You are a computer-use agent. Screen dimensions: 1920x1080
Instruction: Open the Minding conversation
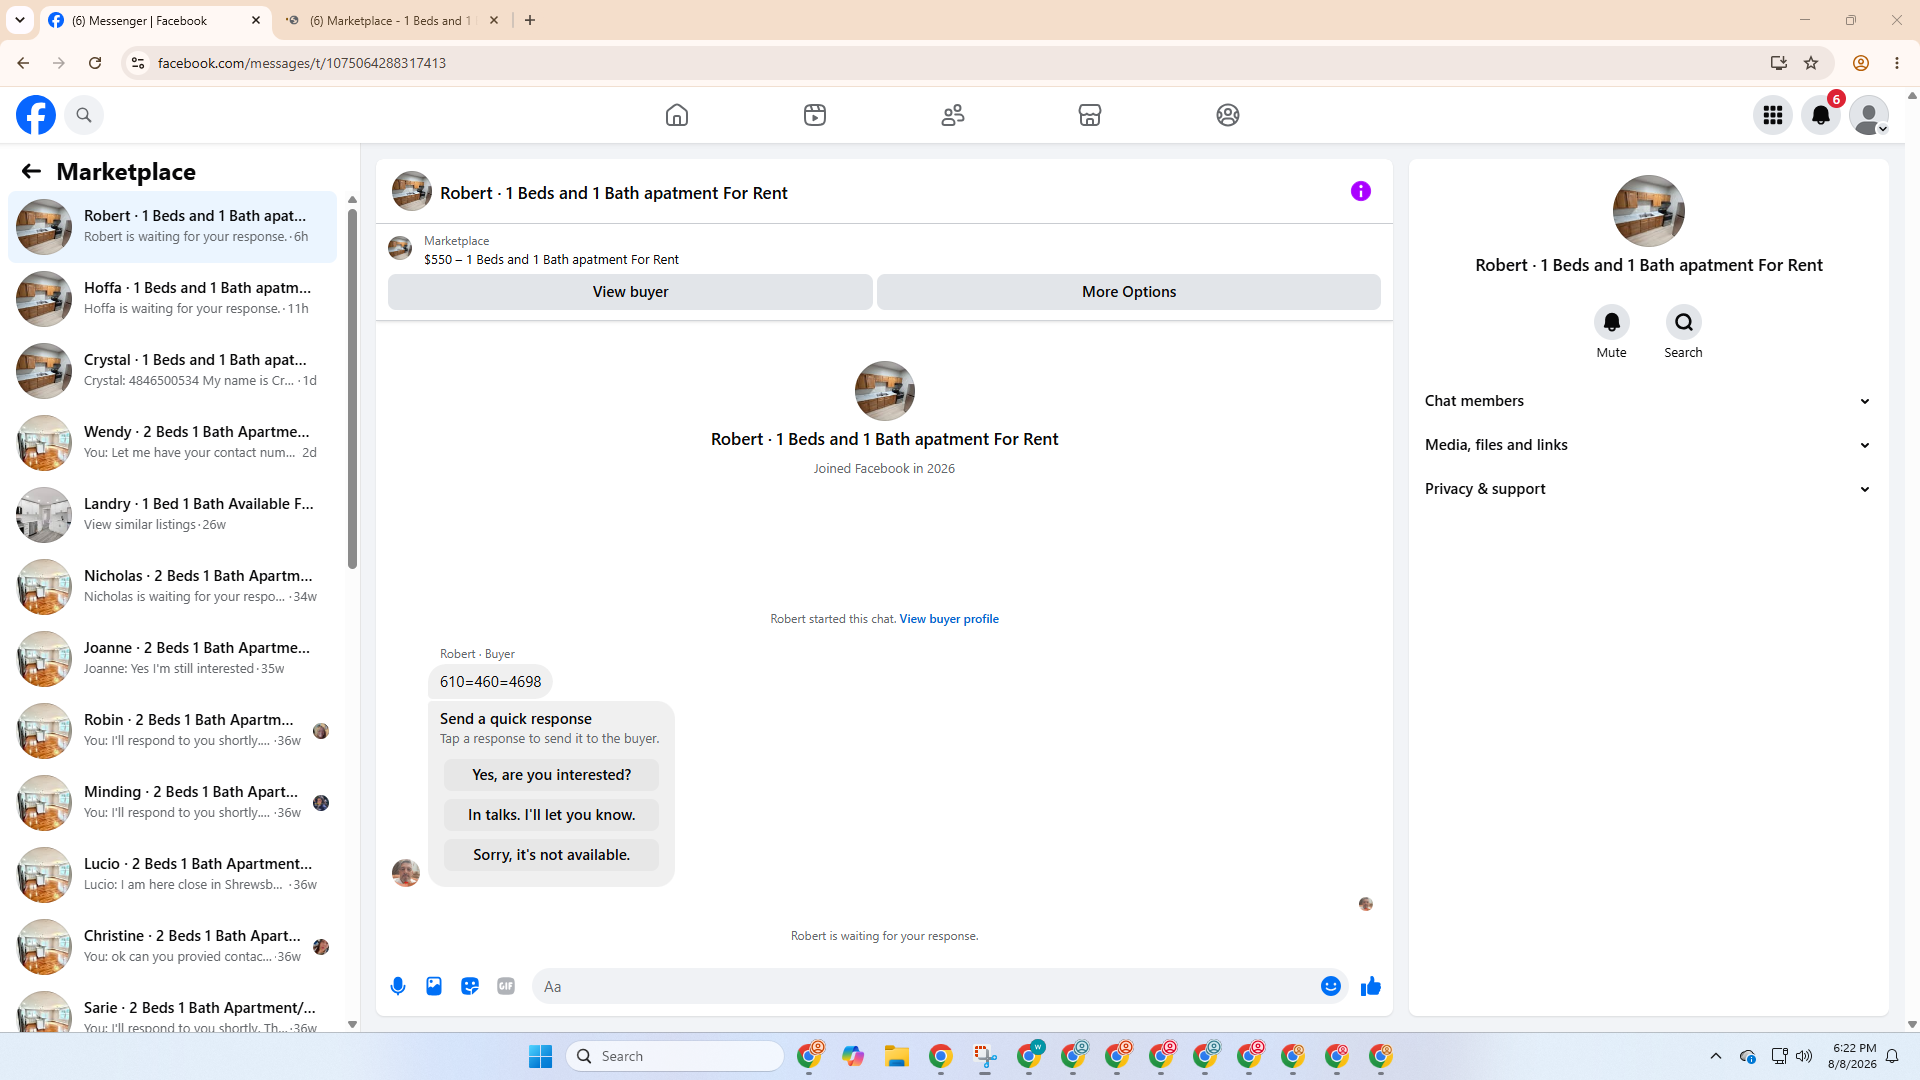click(x=173, y=803)
